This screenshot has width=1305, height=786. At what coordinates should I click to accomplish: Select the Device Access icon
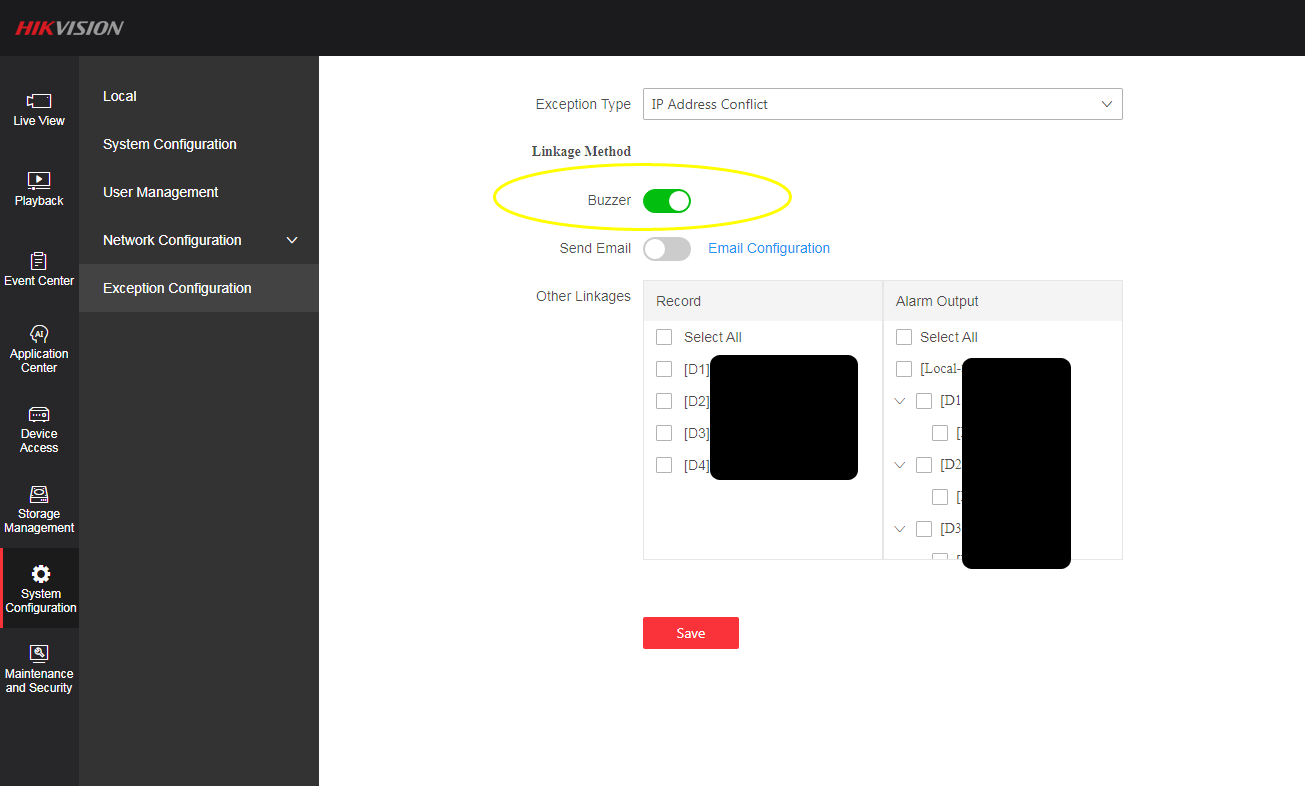click(x=39, y=414)
